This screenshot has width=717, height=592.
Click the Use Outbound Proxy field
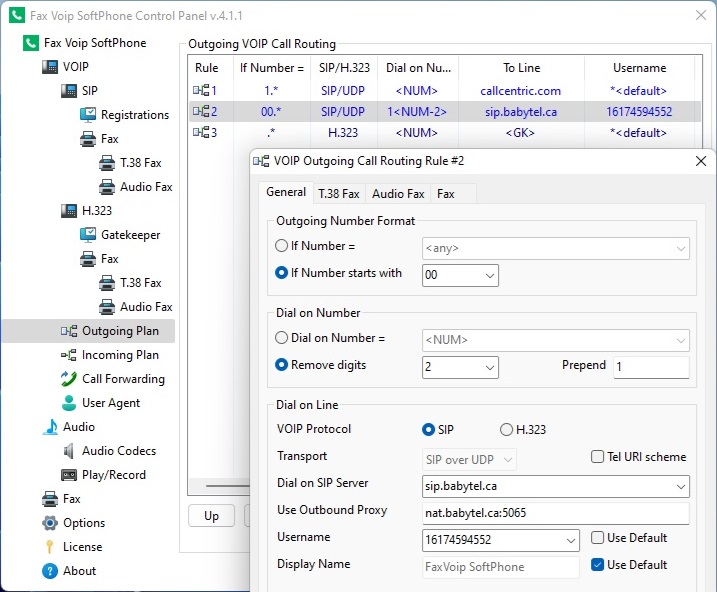tap(556, 513)
